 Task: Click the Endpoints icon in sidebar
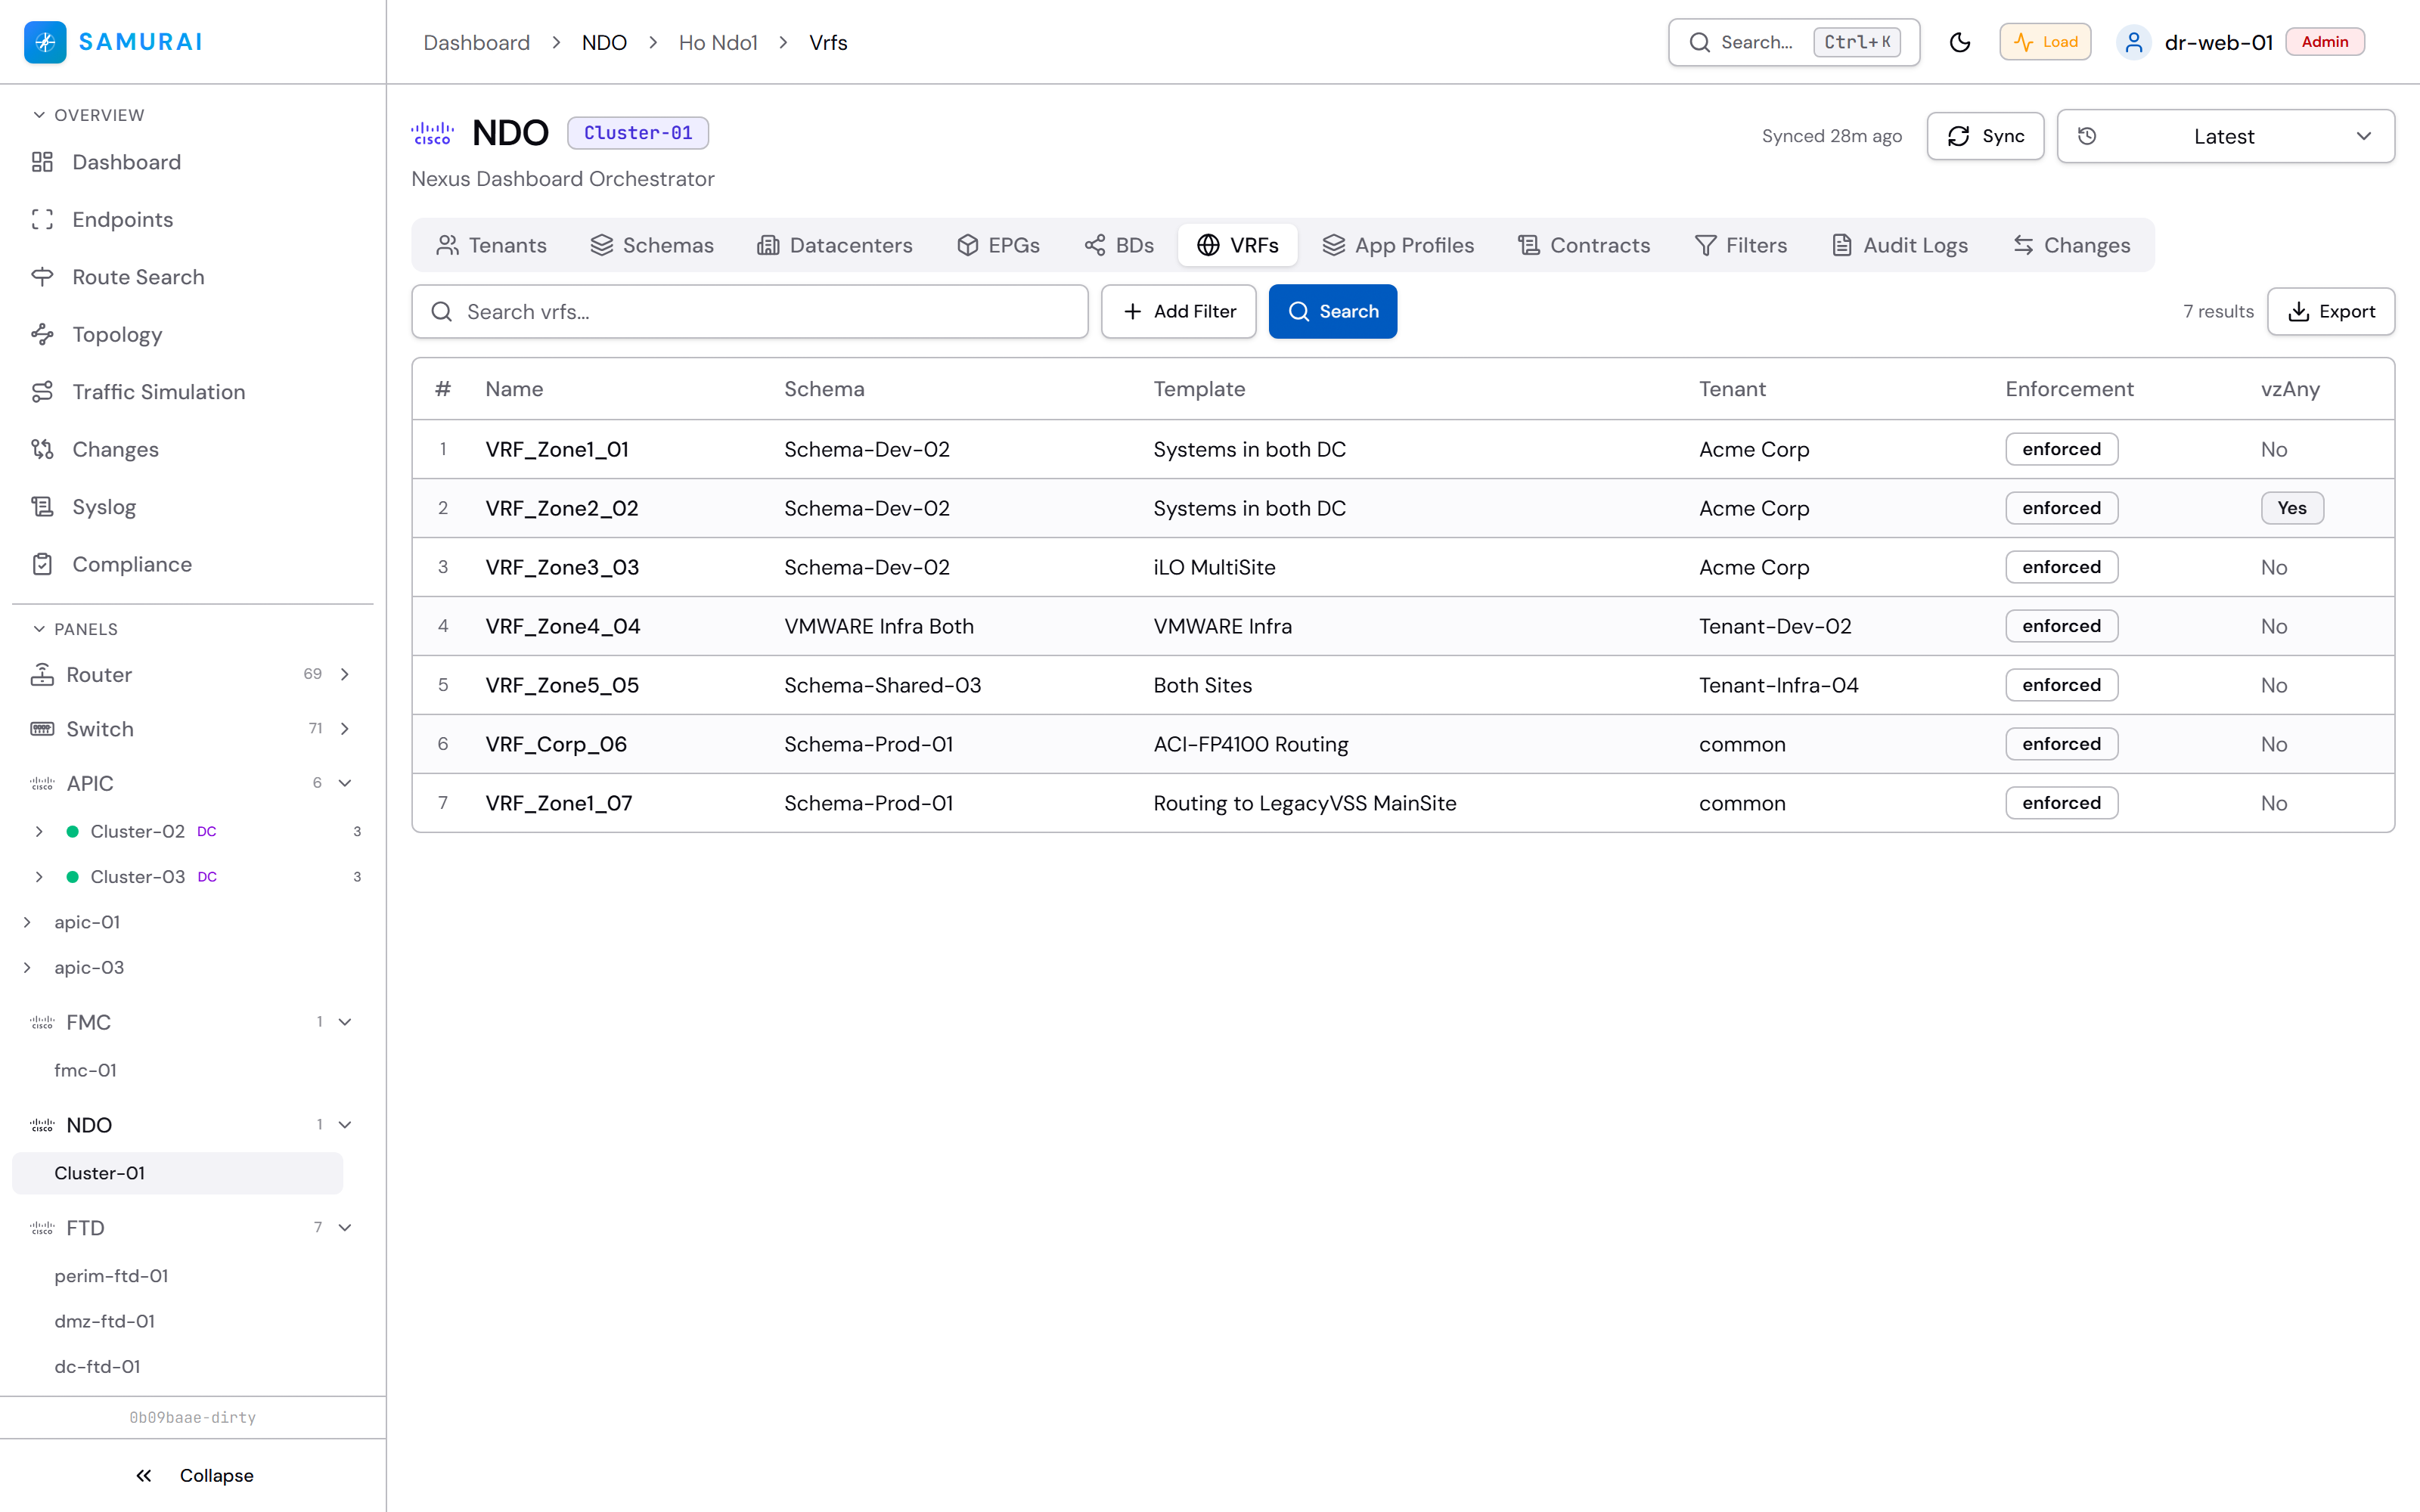tap(42, 219)
